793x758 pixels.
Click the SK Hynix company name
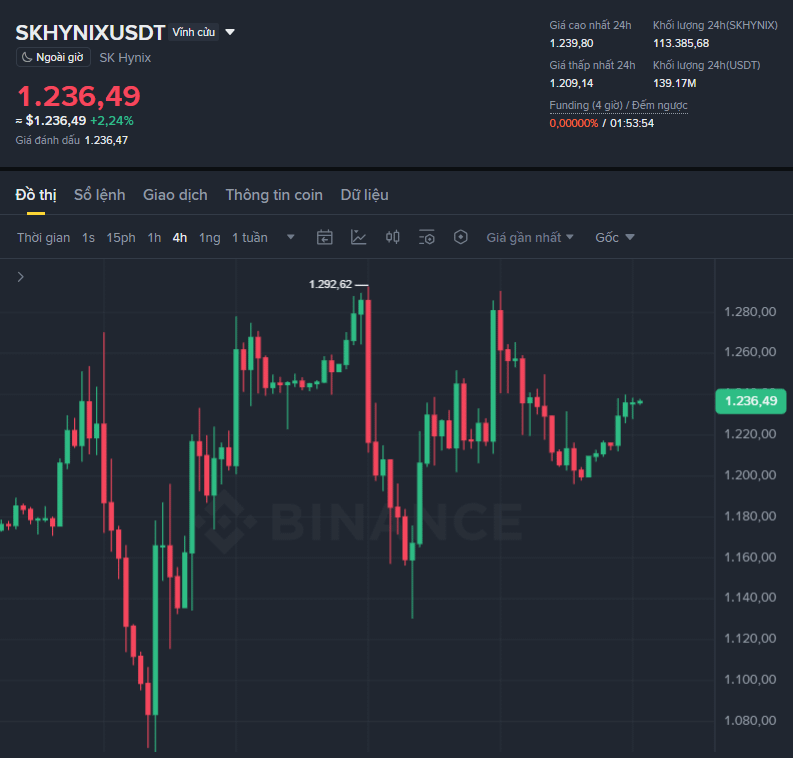pyautogui.click(x=125, y=58)
